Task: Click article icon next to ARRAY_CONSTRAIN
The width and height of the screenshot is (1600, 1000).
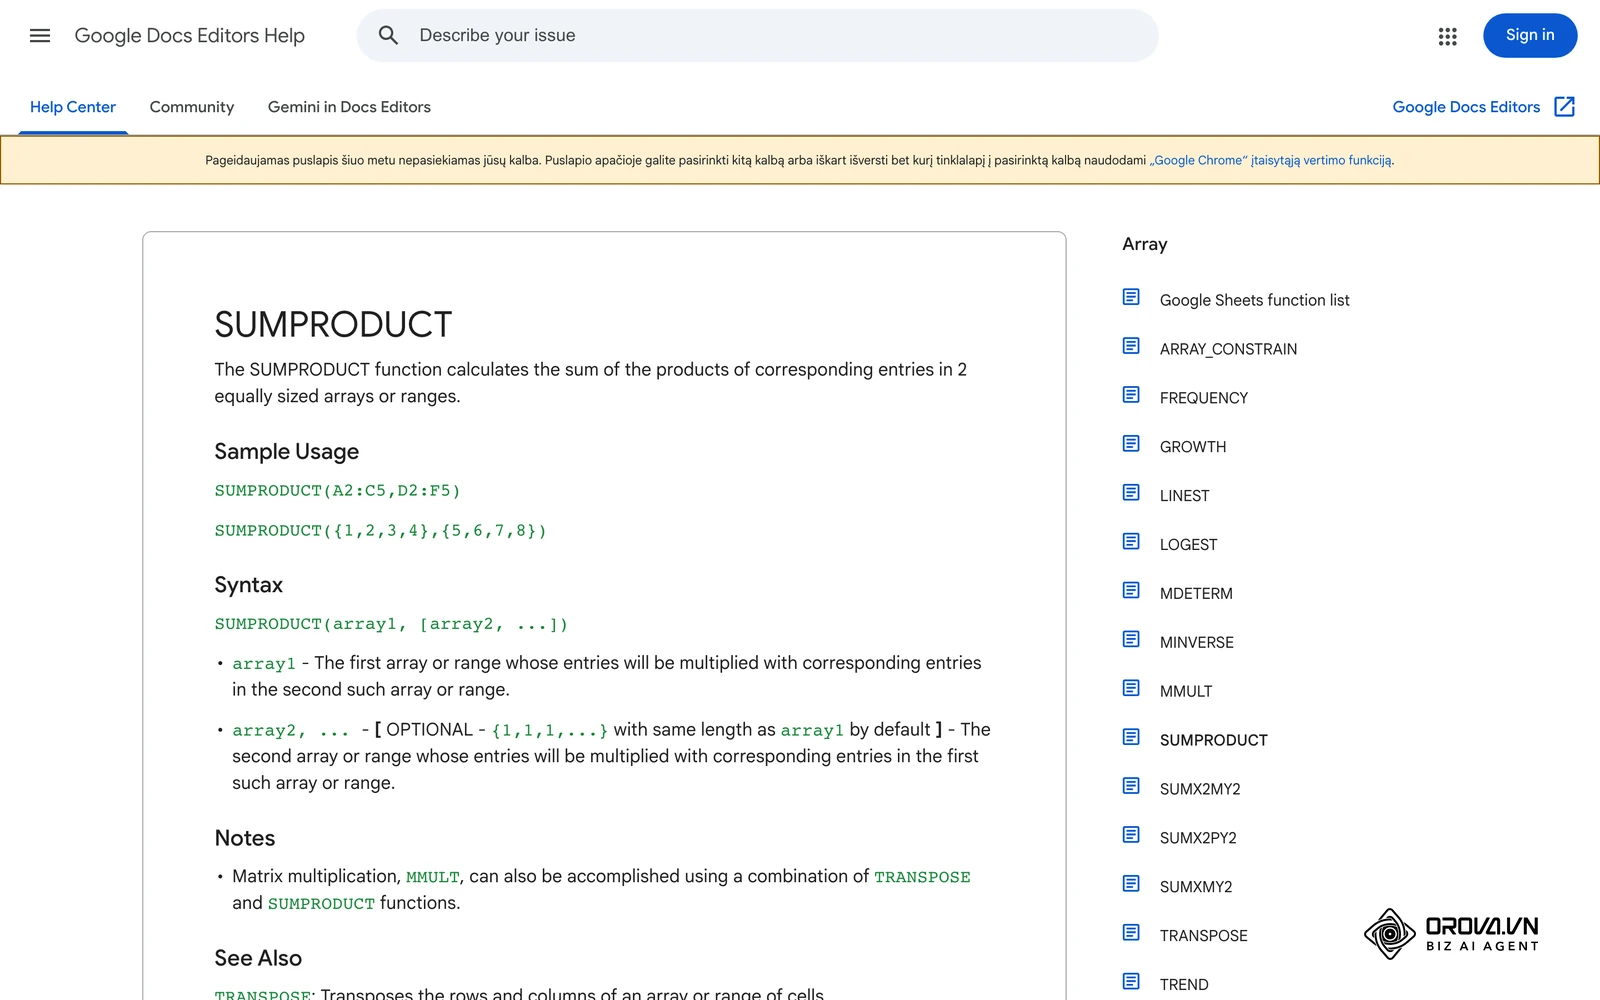Action: pos(1131,347)
